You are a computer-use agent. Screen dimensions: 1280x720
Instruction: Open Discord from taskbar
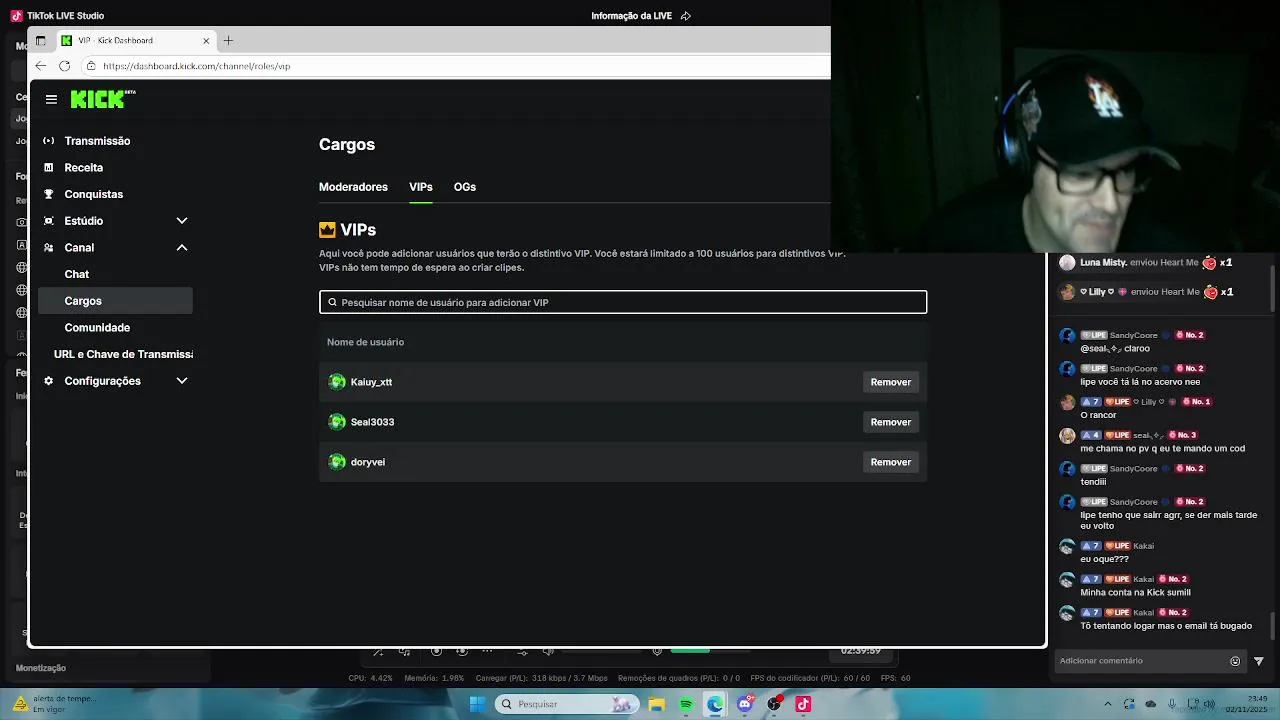[x=744, y=704]
